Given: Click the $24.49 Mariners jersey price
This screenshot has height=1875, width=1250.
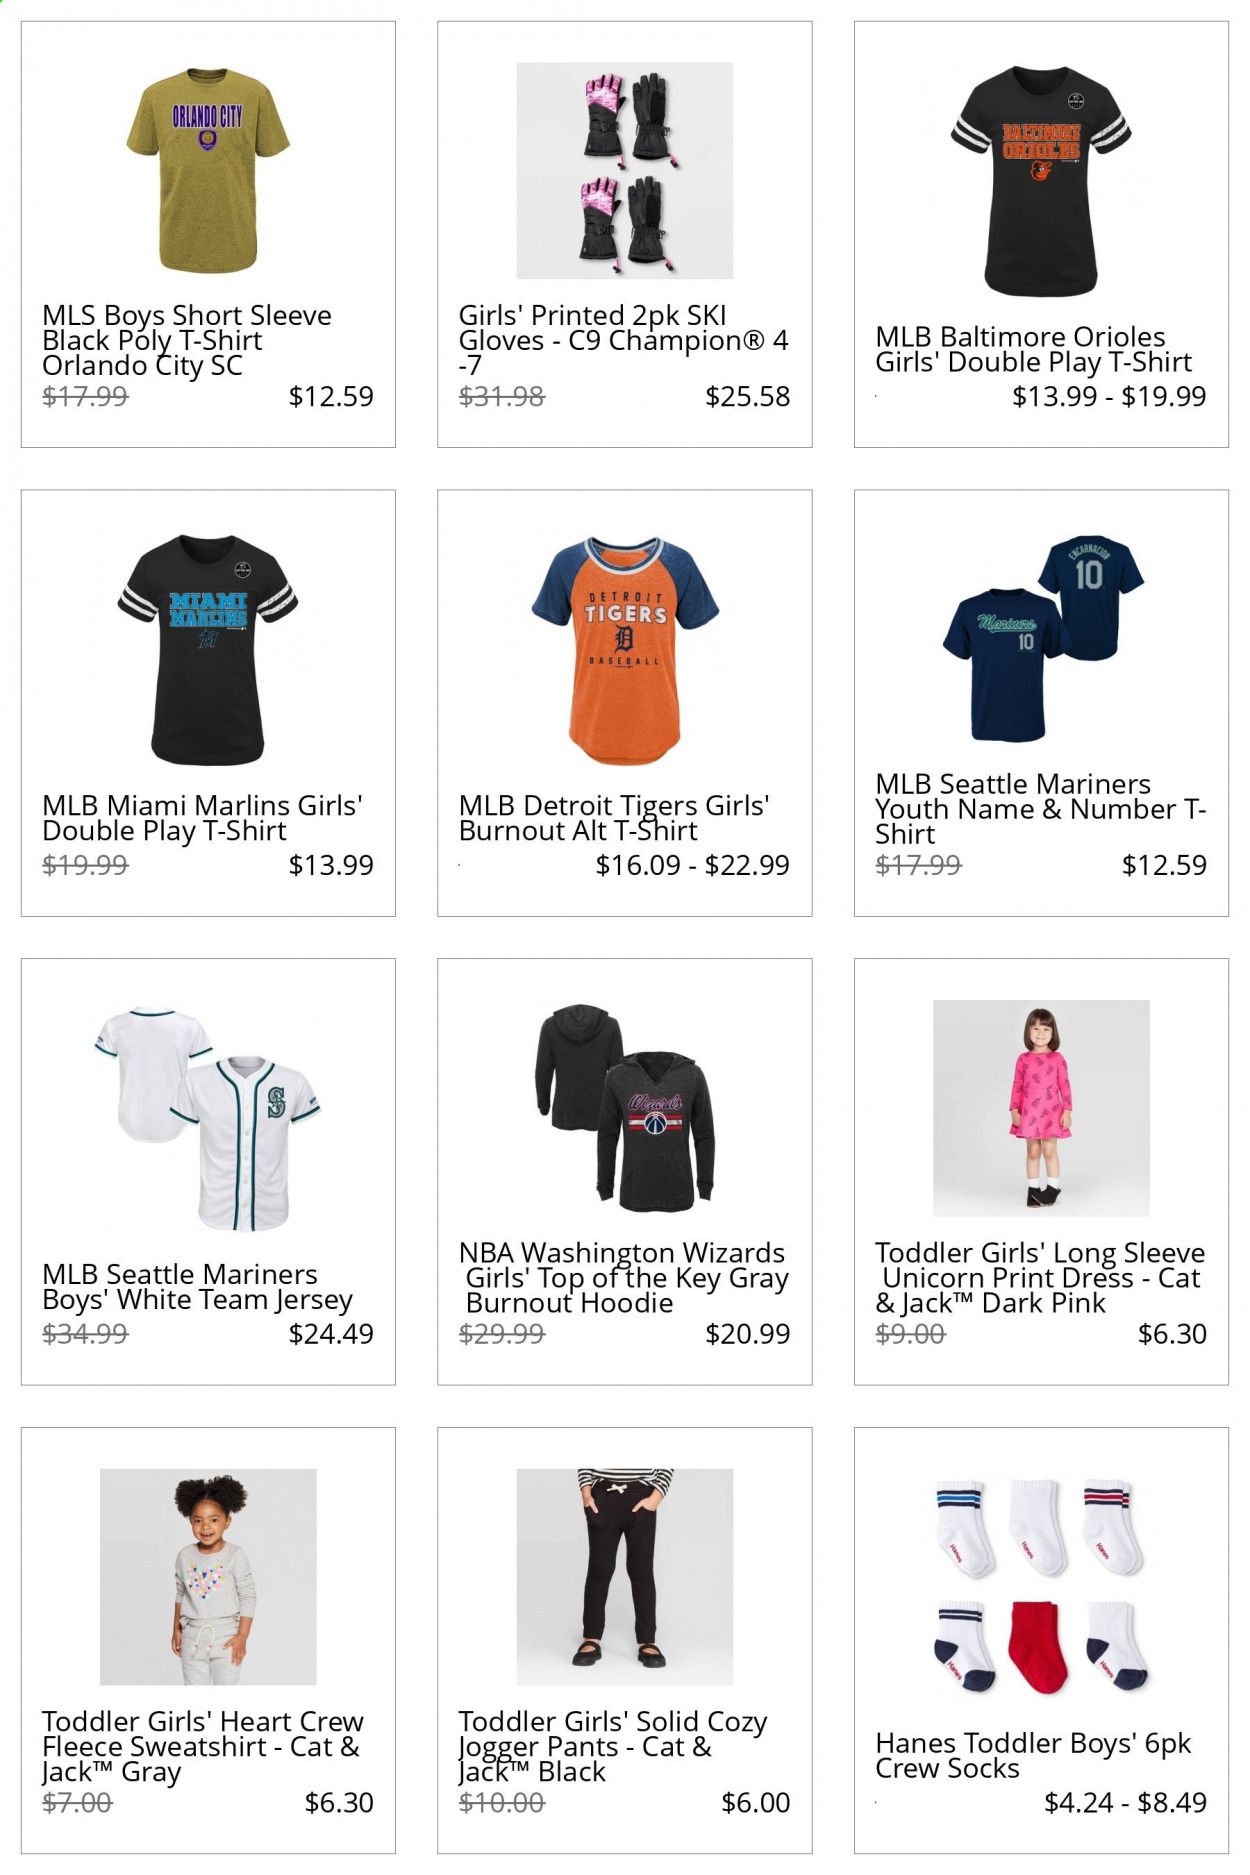Looking at the screenshot, I should [x=331, y=1334].
